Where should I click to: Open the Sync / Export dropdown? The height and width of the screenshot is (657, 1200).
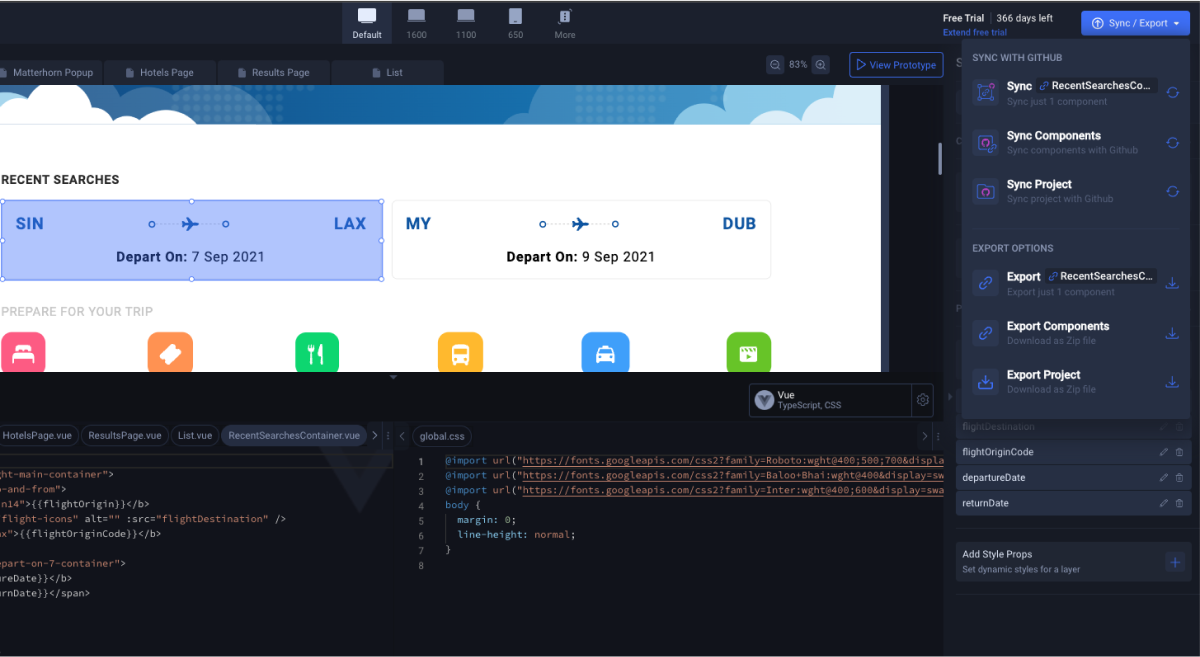pyautogui.click(x=1135, y=22)
